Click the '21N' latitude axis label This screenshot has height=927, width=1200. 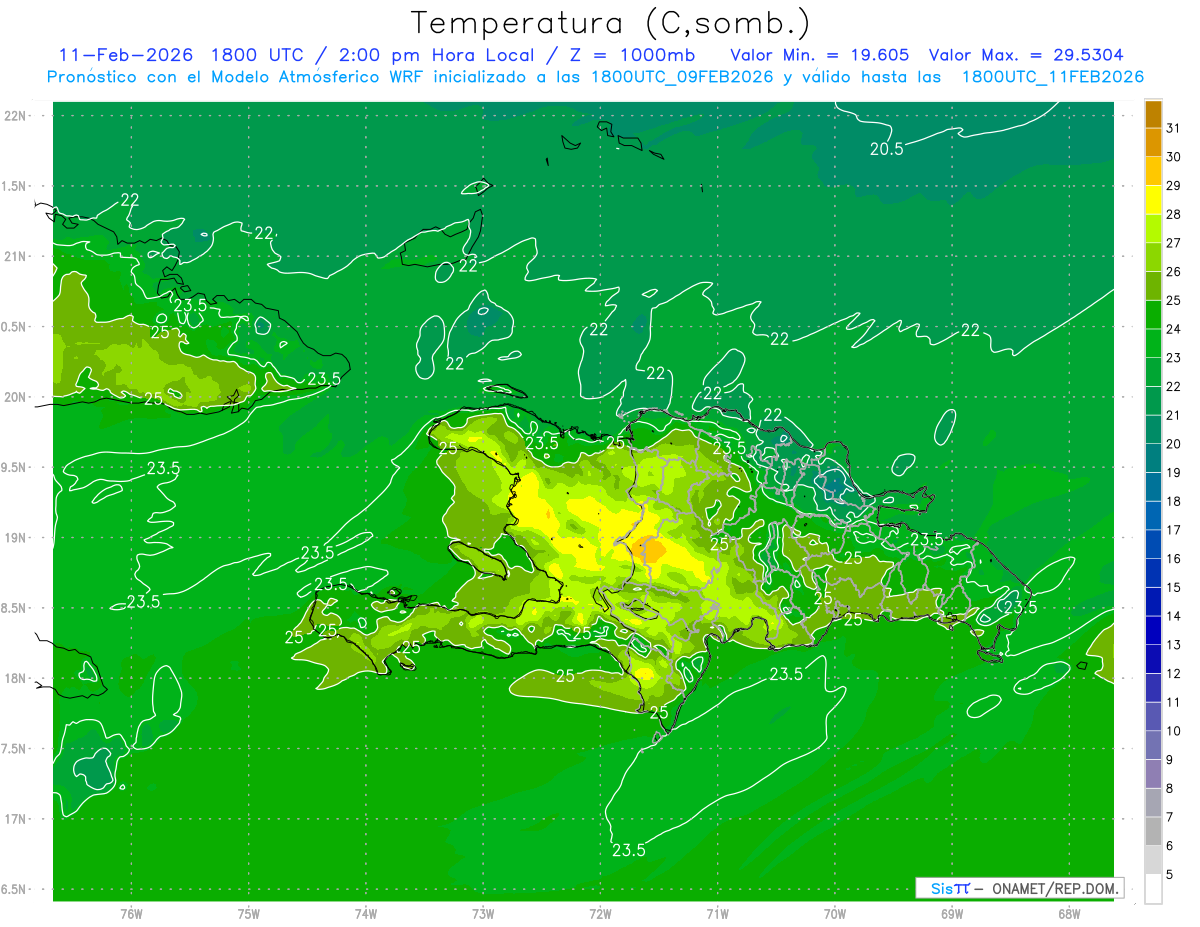tap(17, 257)
